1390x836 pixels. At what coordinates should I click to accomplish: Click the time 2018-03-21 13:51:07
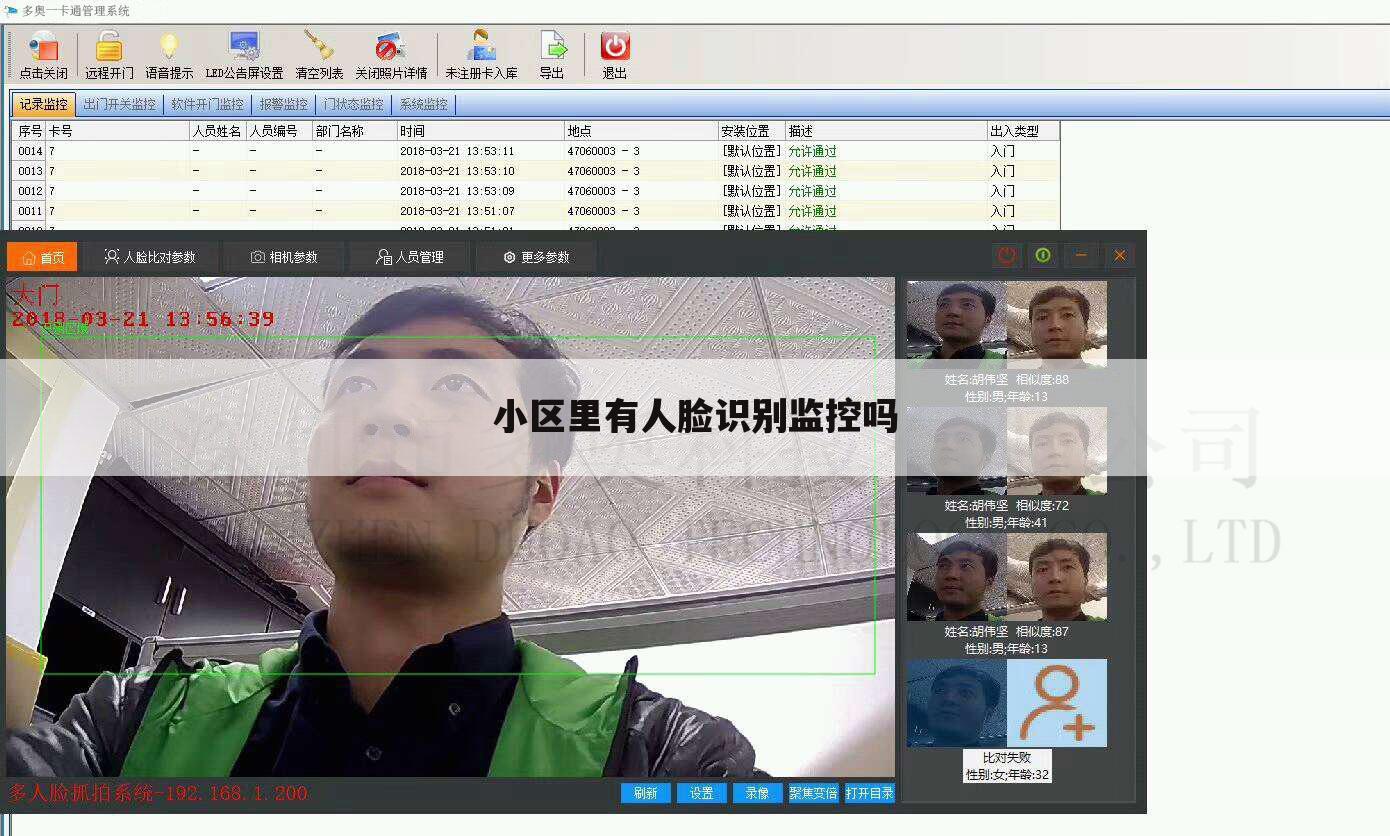coord(457,211)
